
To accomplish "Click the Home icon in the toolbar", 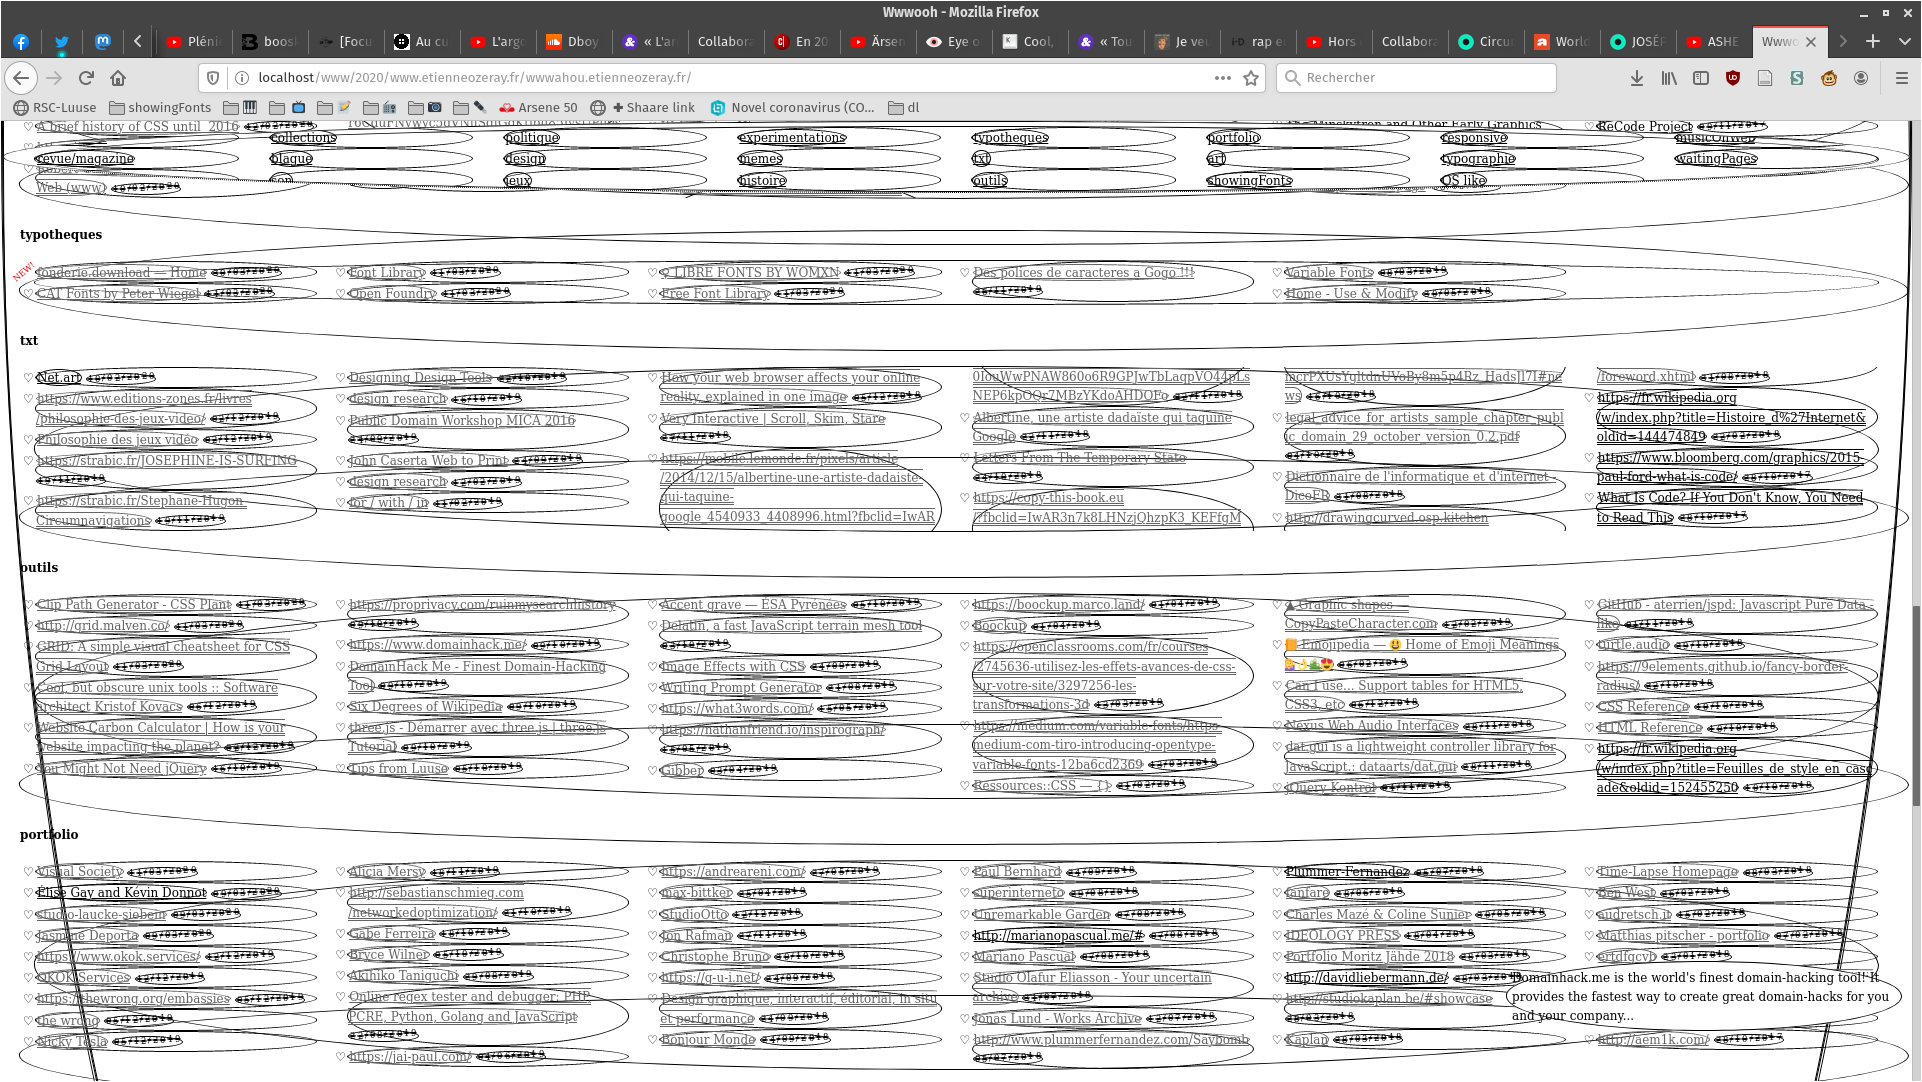I will [x=118, y=78].
